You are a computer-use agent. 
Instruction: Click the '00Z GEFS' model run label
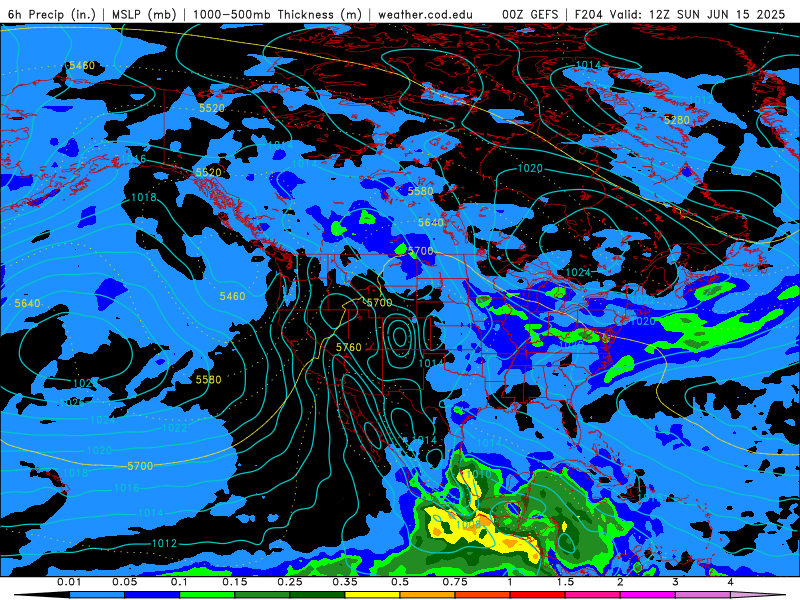tap(530, 14)
